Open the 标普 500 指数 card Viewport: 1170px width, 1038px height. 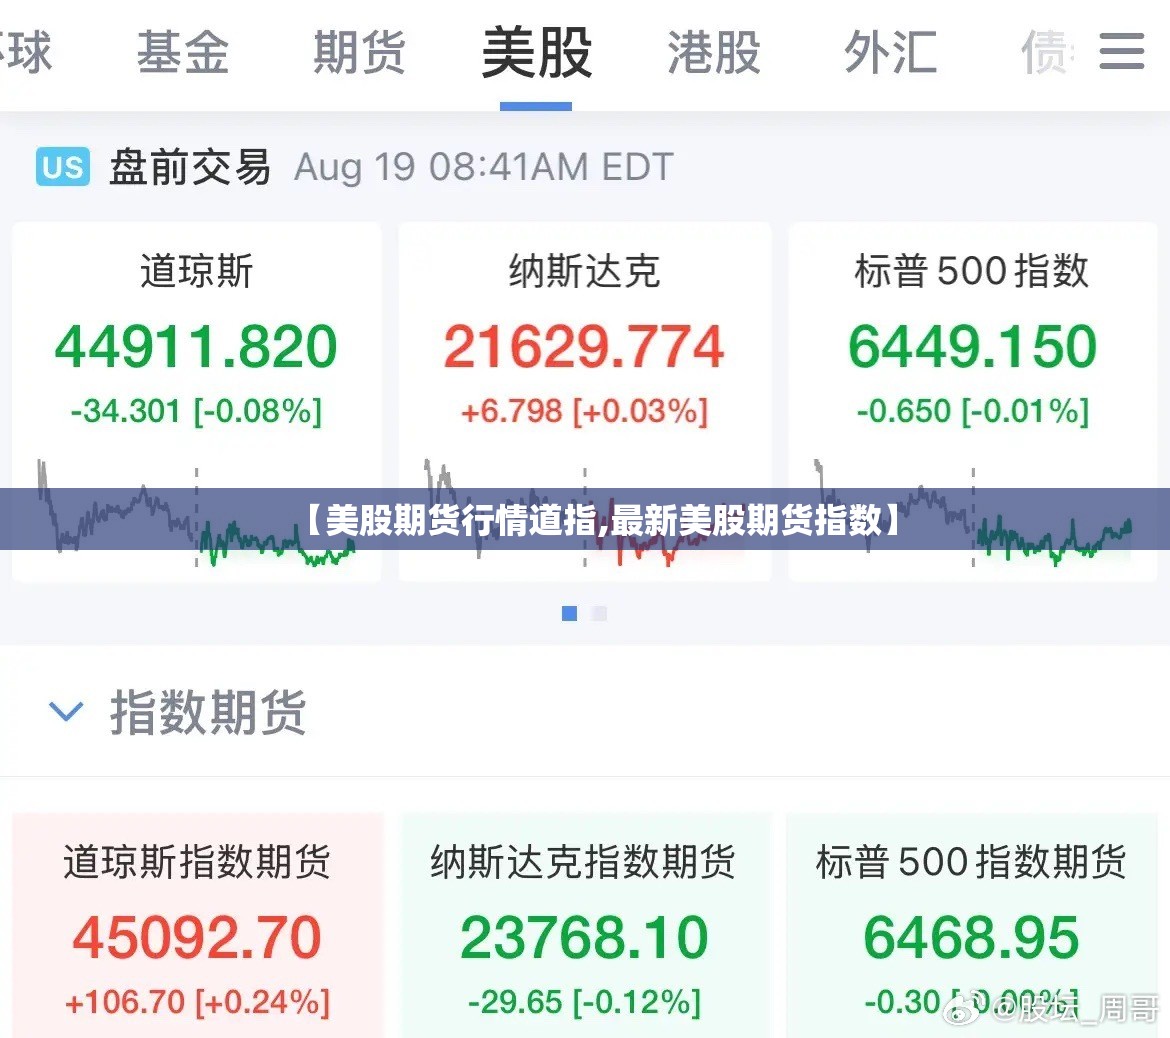tap(972, 401)
